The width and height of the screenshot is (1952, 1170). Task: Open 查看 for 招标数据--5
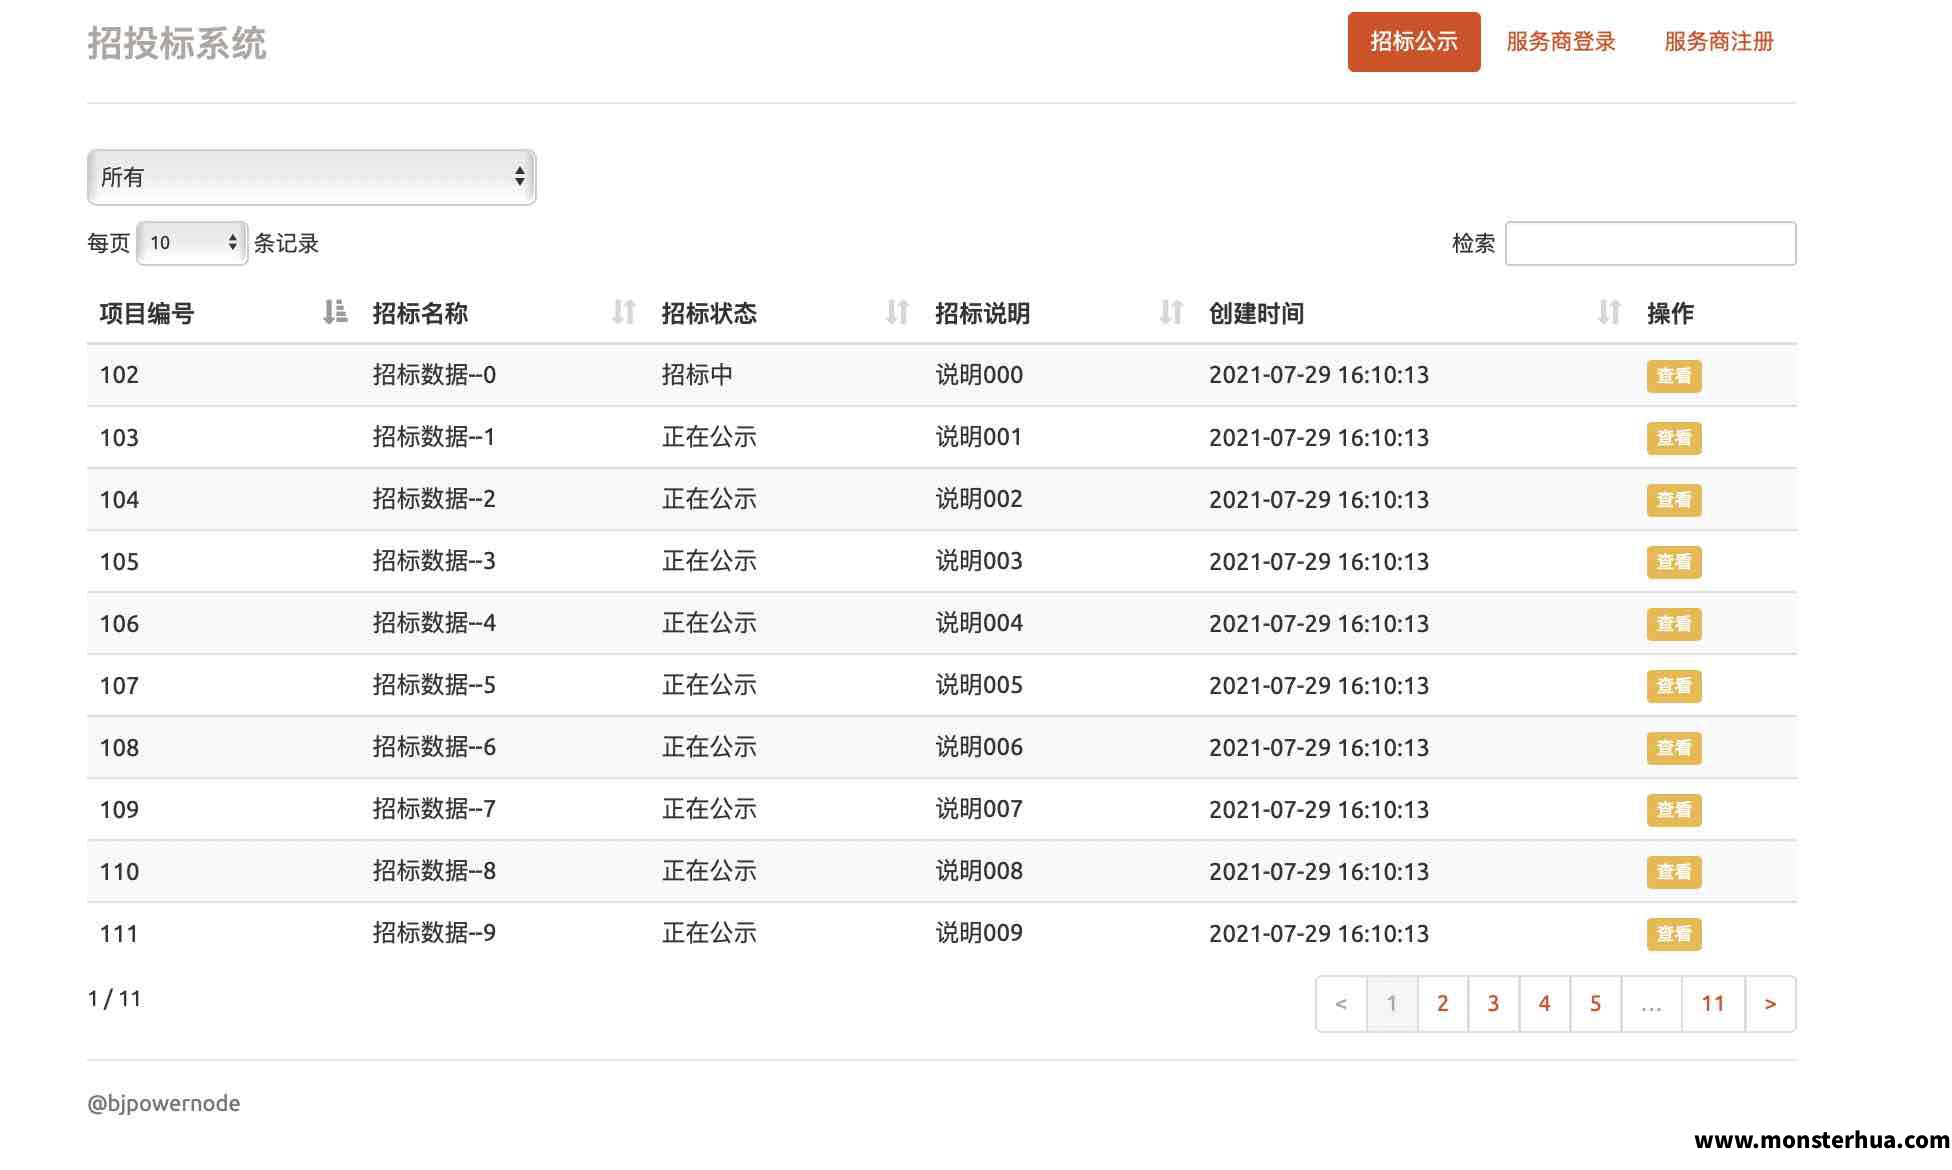(x=1674, y=686)
